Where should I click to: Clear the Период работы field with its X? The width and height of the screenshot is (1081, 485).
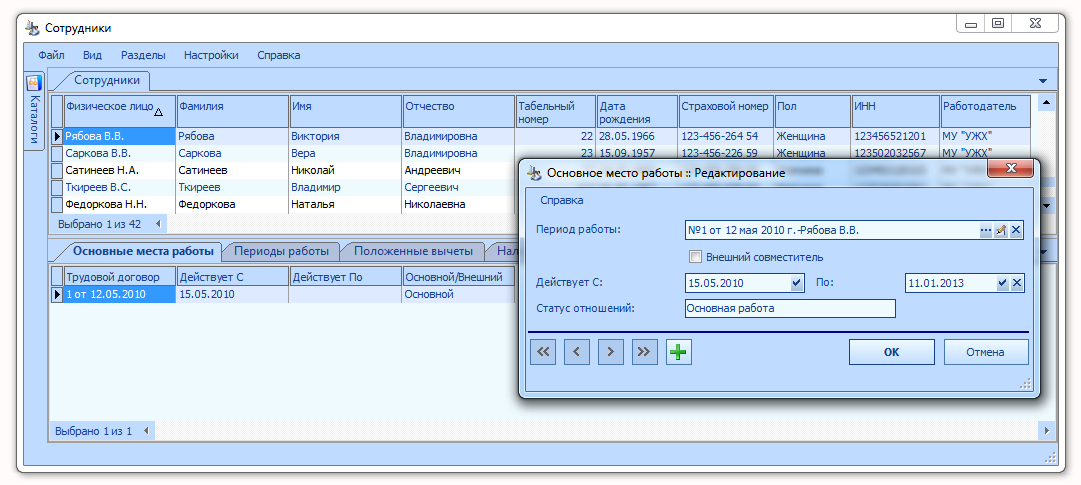[1016, 230]
